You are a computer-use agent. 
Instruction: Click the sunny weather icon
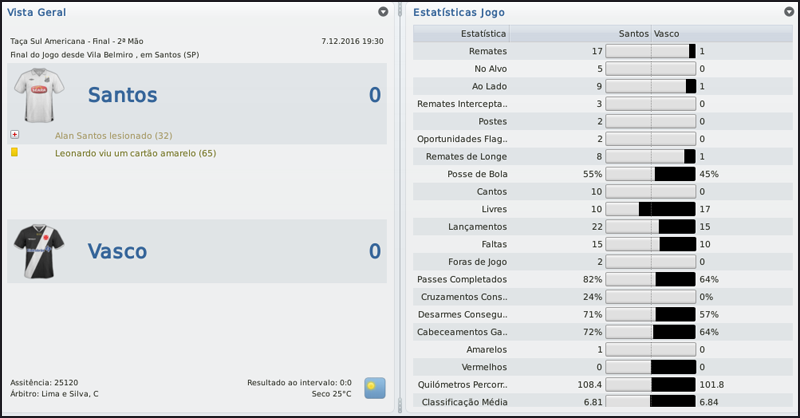click(x=375, y=388)
